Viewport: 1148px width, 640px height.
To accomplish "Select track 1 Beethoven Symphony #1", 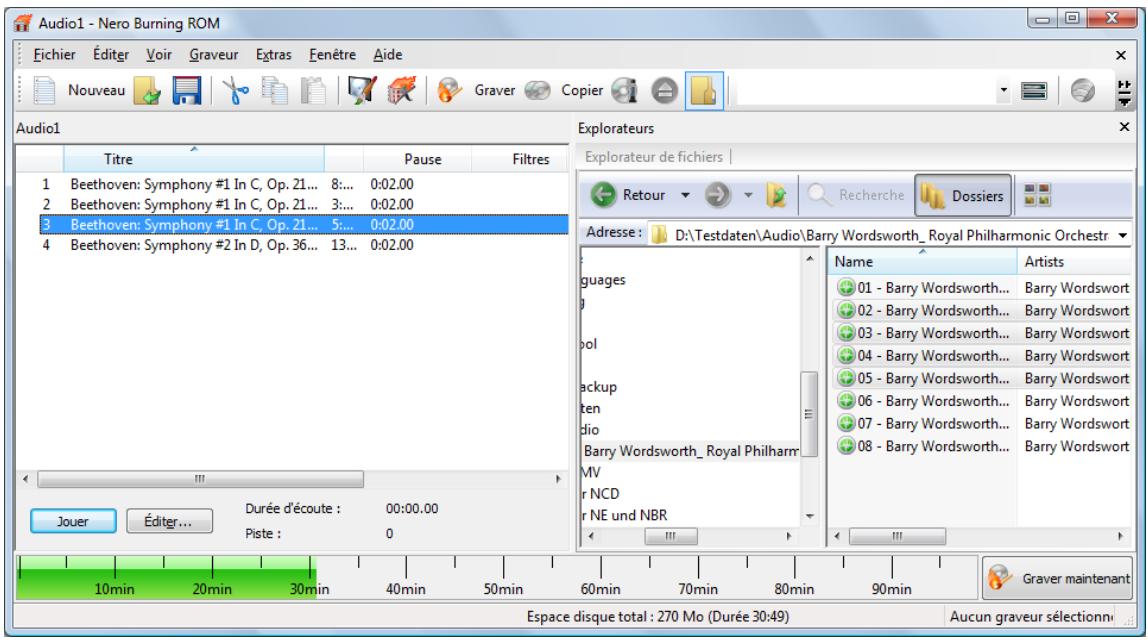I will tap(304, 185).
